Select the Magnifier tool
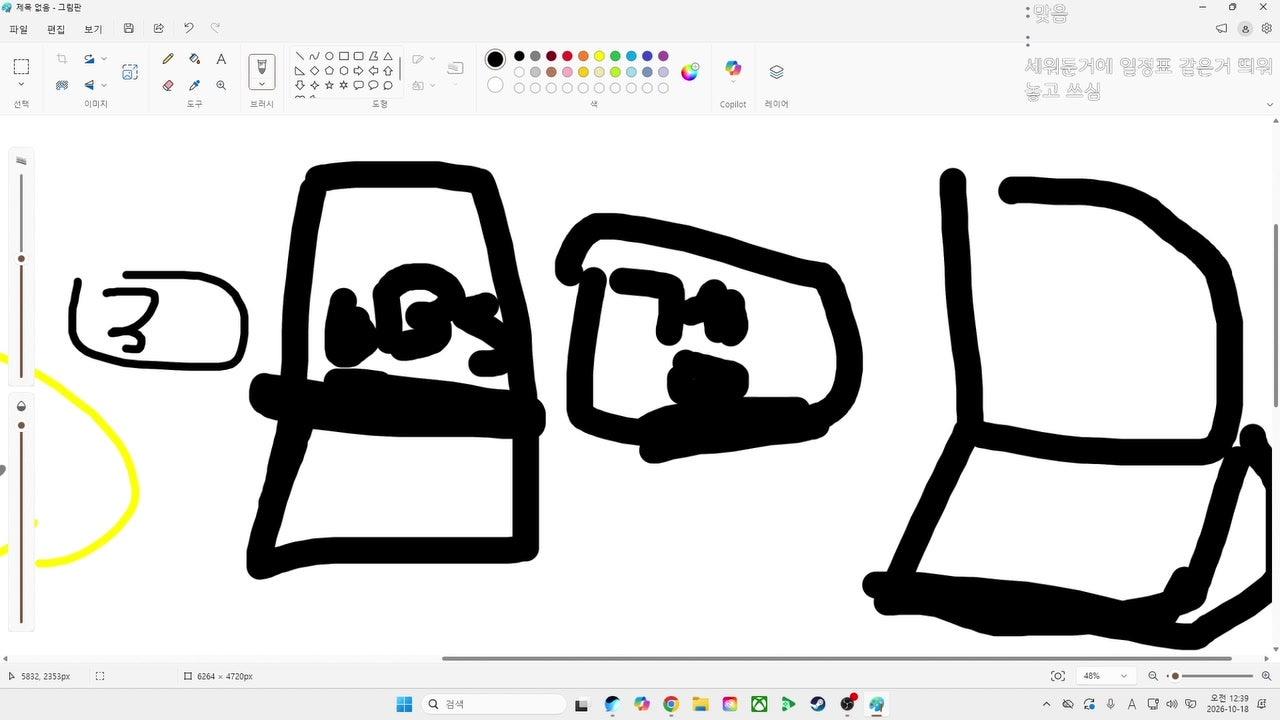 click(x=221, y=86)
